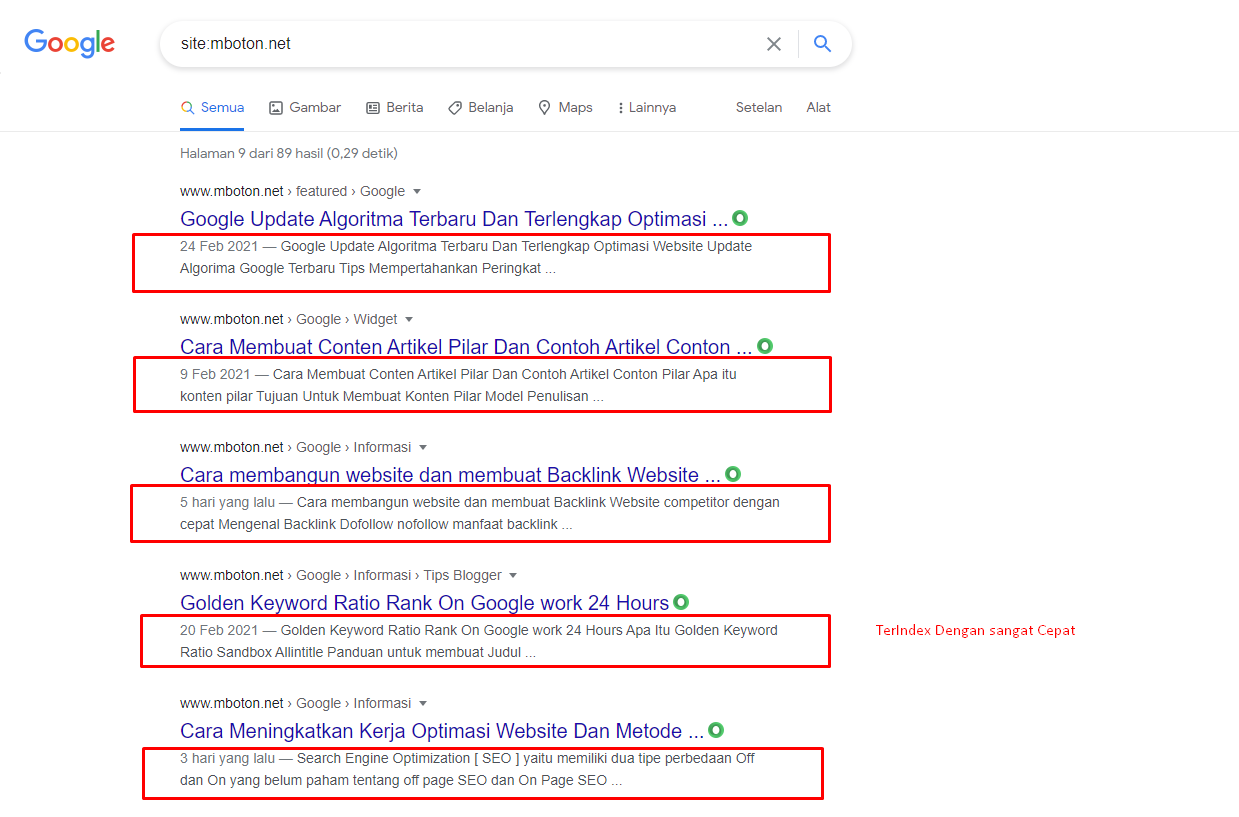Open Golden Keyword Ratio Rank result link

click(424, 603)
